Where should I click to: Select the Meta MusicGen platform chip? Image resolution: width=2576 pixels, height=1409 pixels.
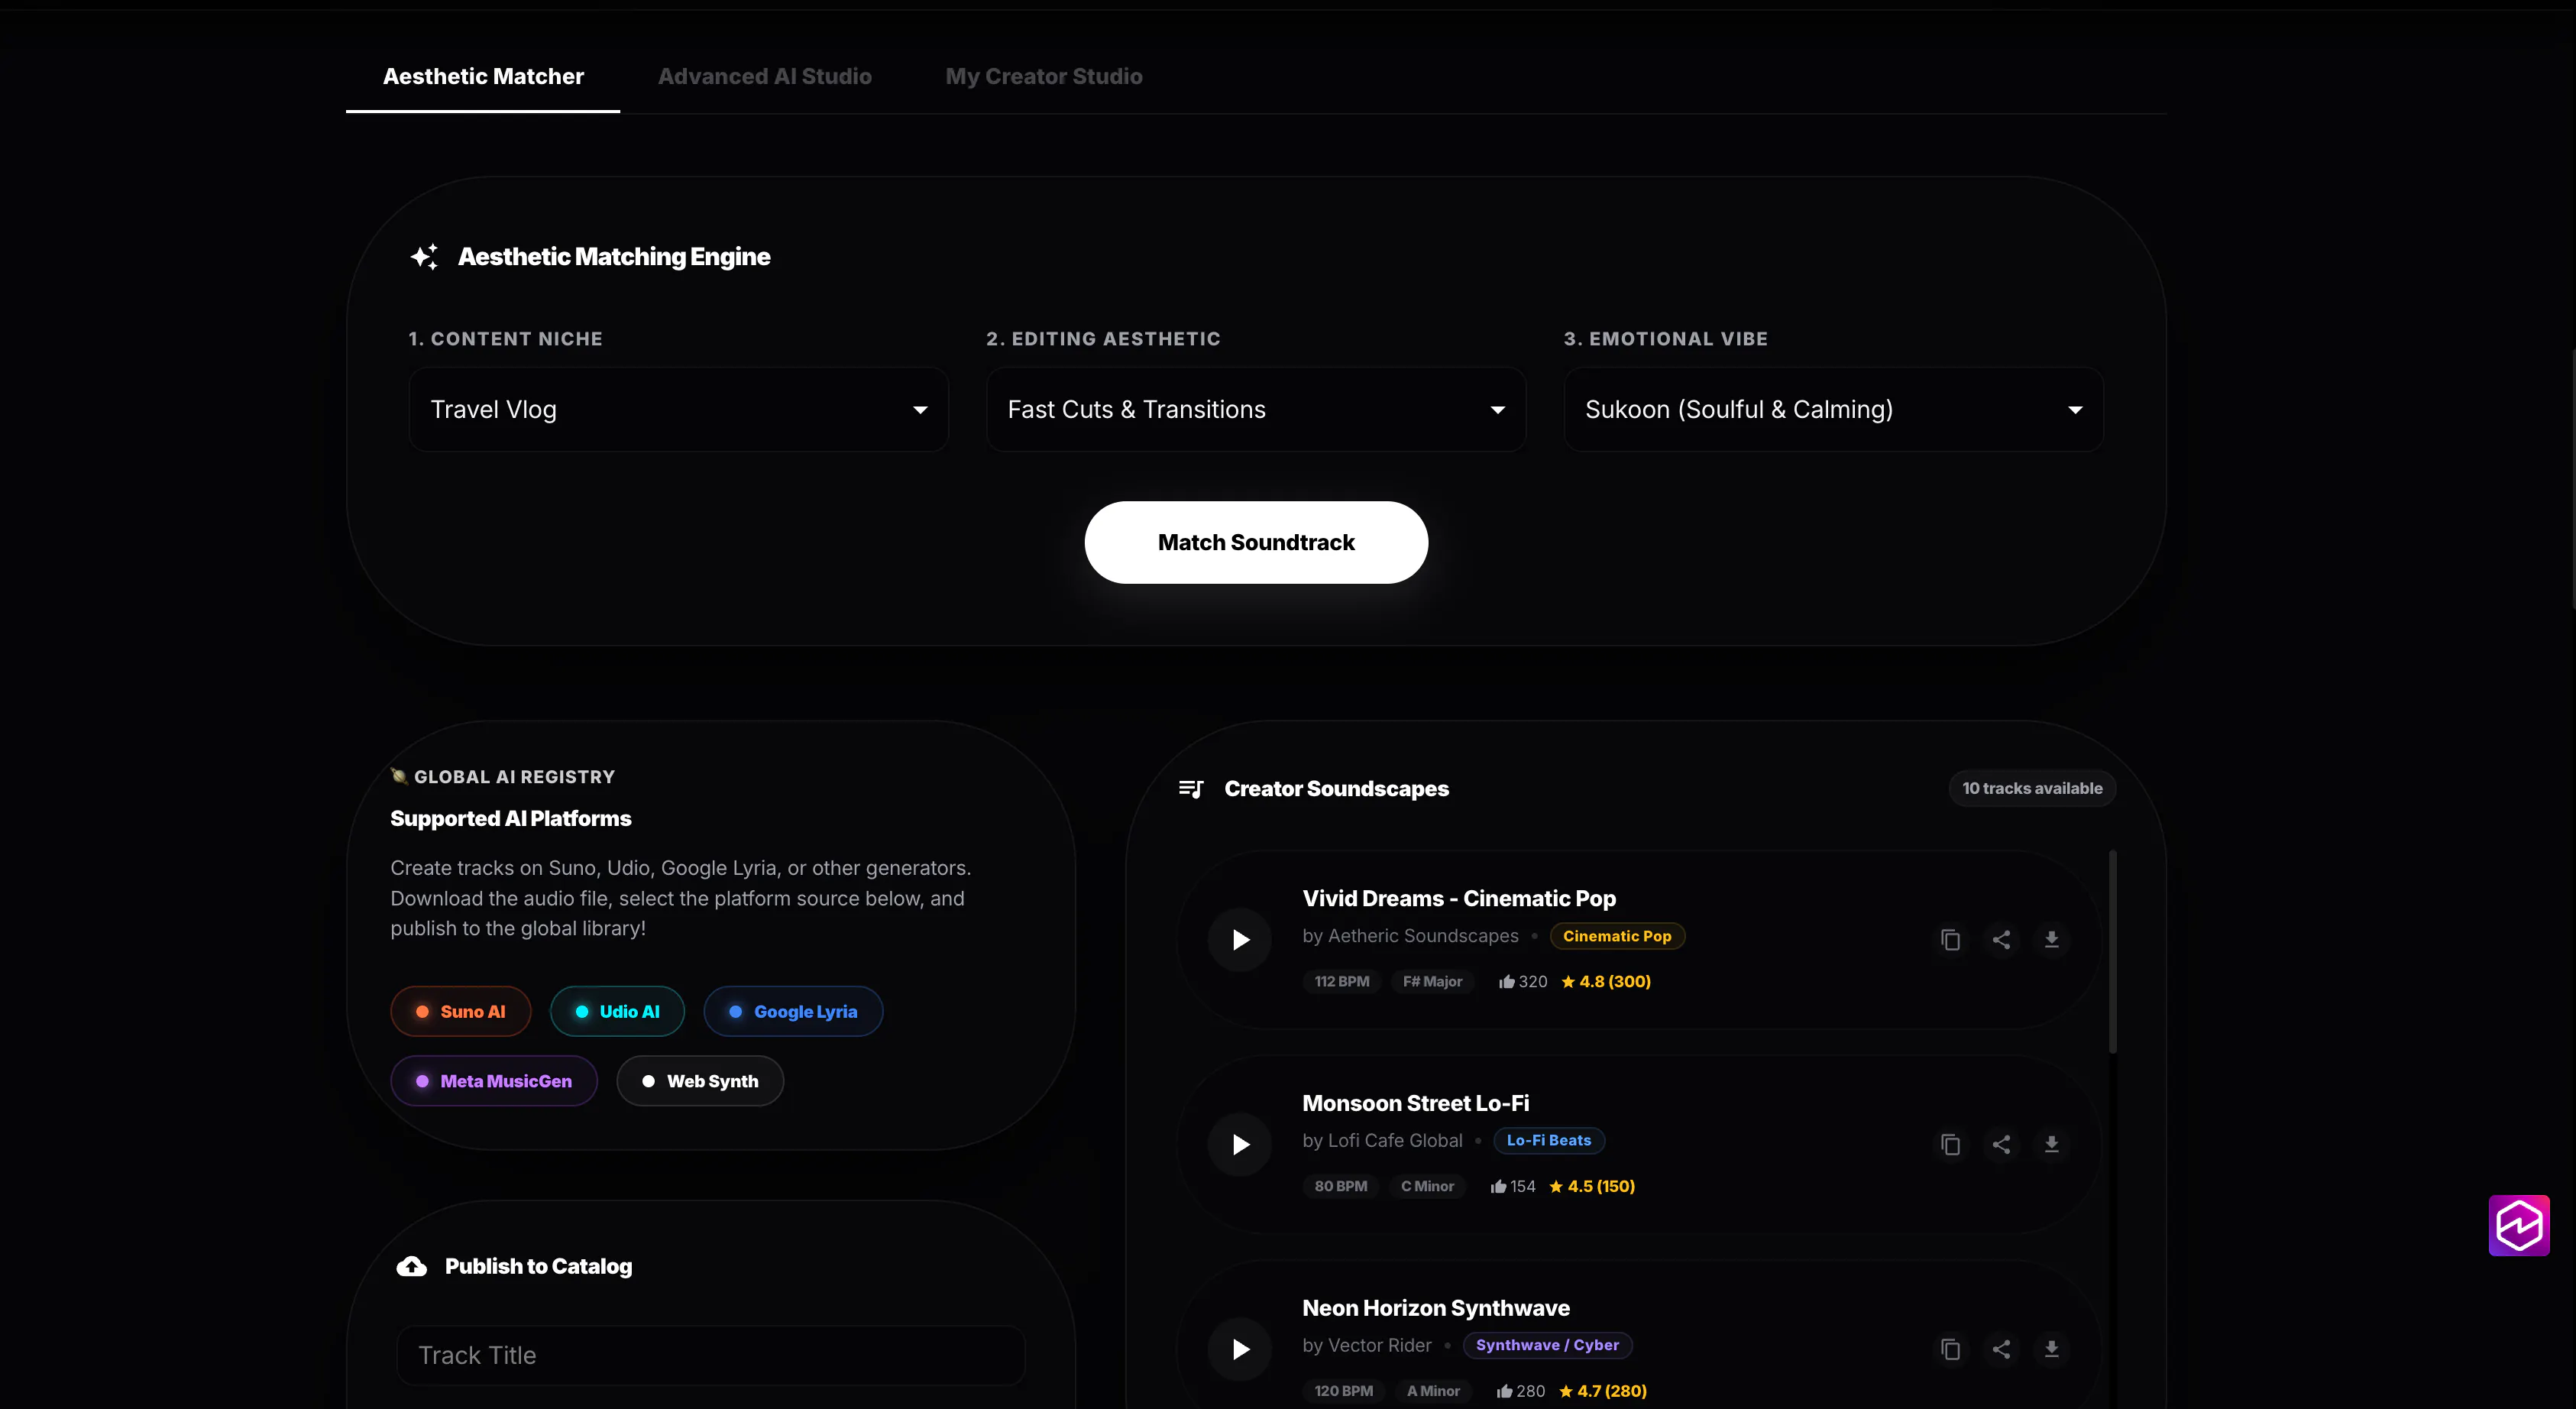pos(494,1081)
